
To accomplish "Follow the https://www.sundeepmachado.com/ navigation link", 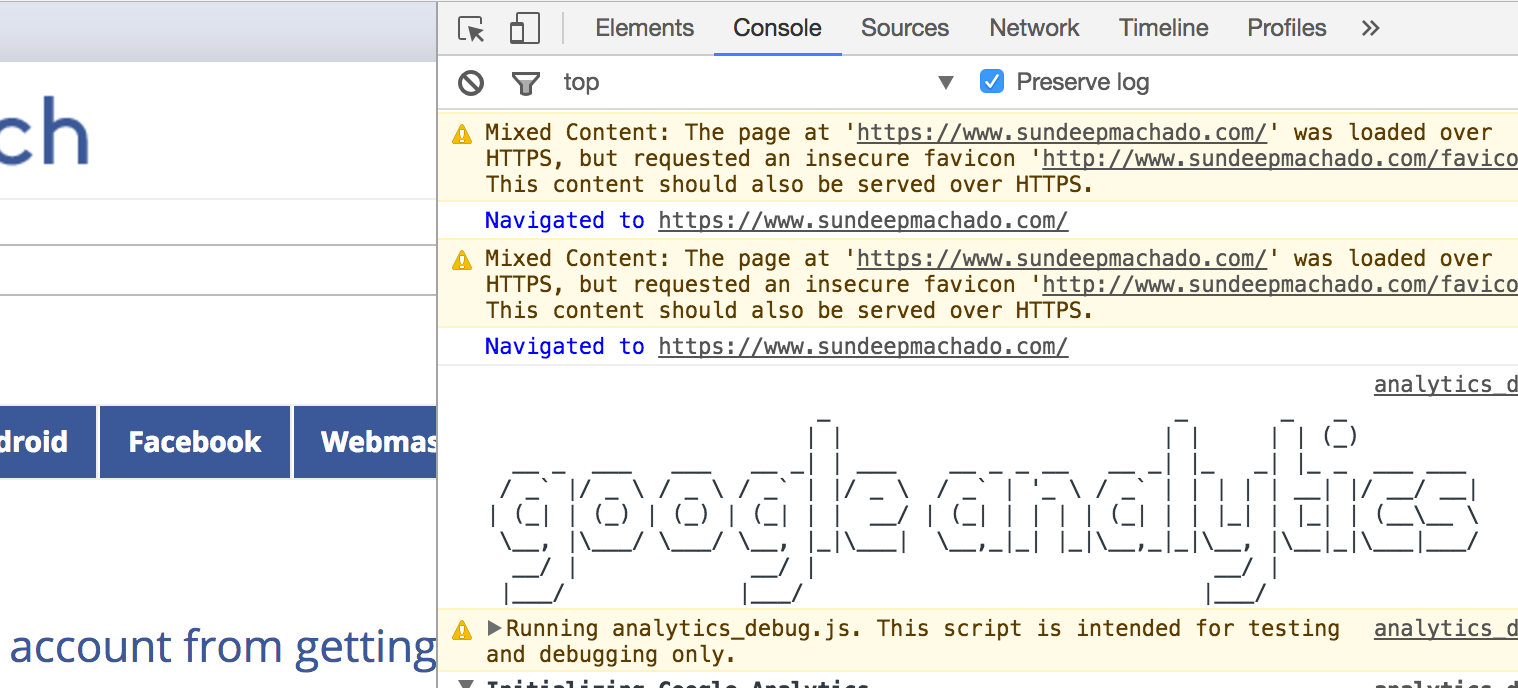I will pyautogui.click(x=862, y=220).
